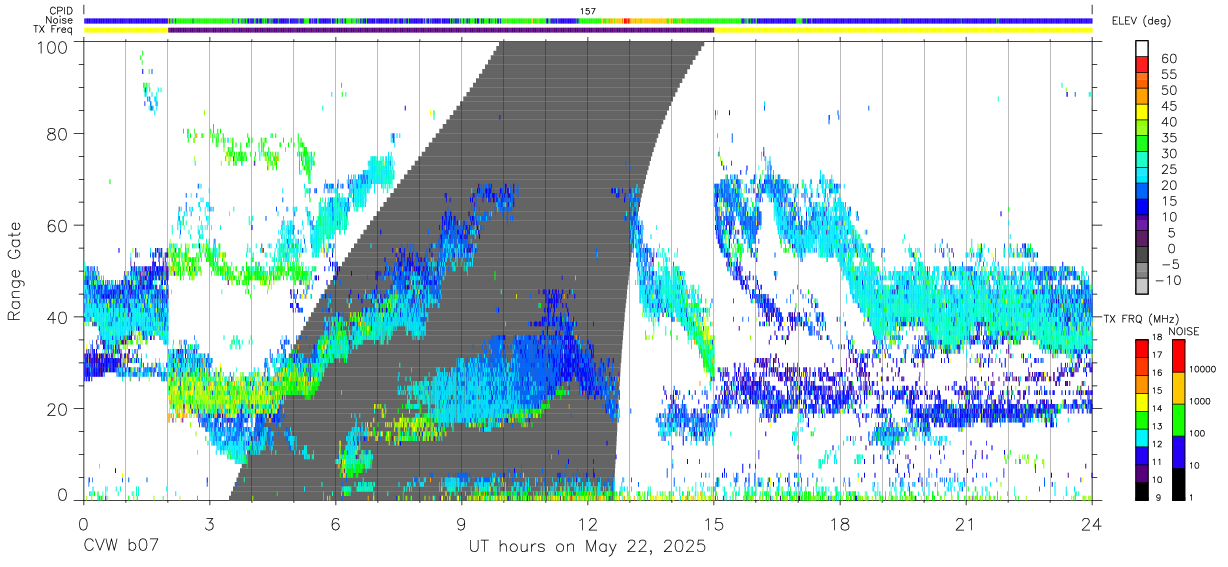Click the '21' tick on the UT hours axis
Viewport: 1228px width, 567px height.
coord(966,523)
